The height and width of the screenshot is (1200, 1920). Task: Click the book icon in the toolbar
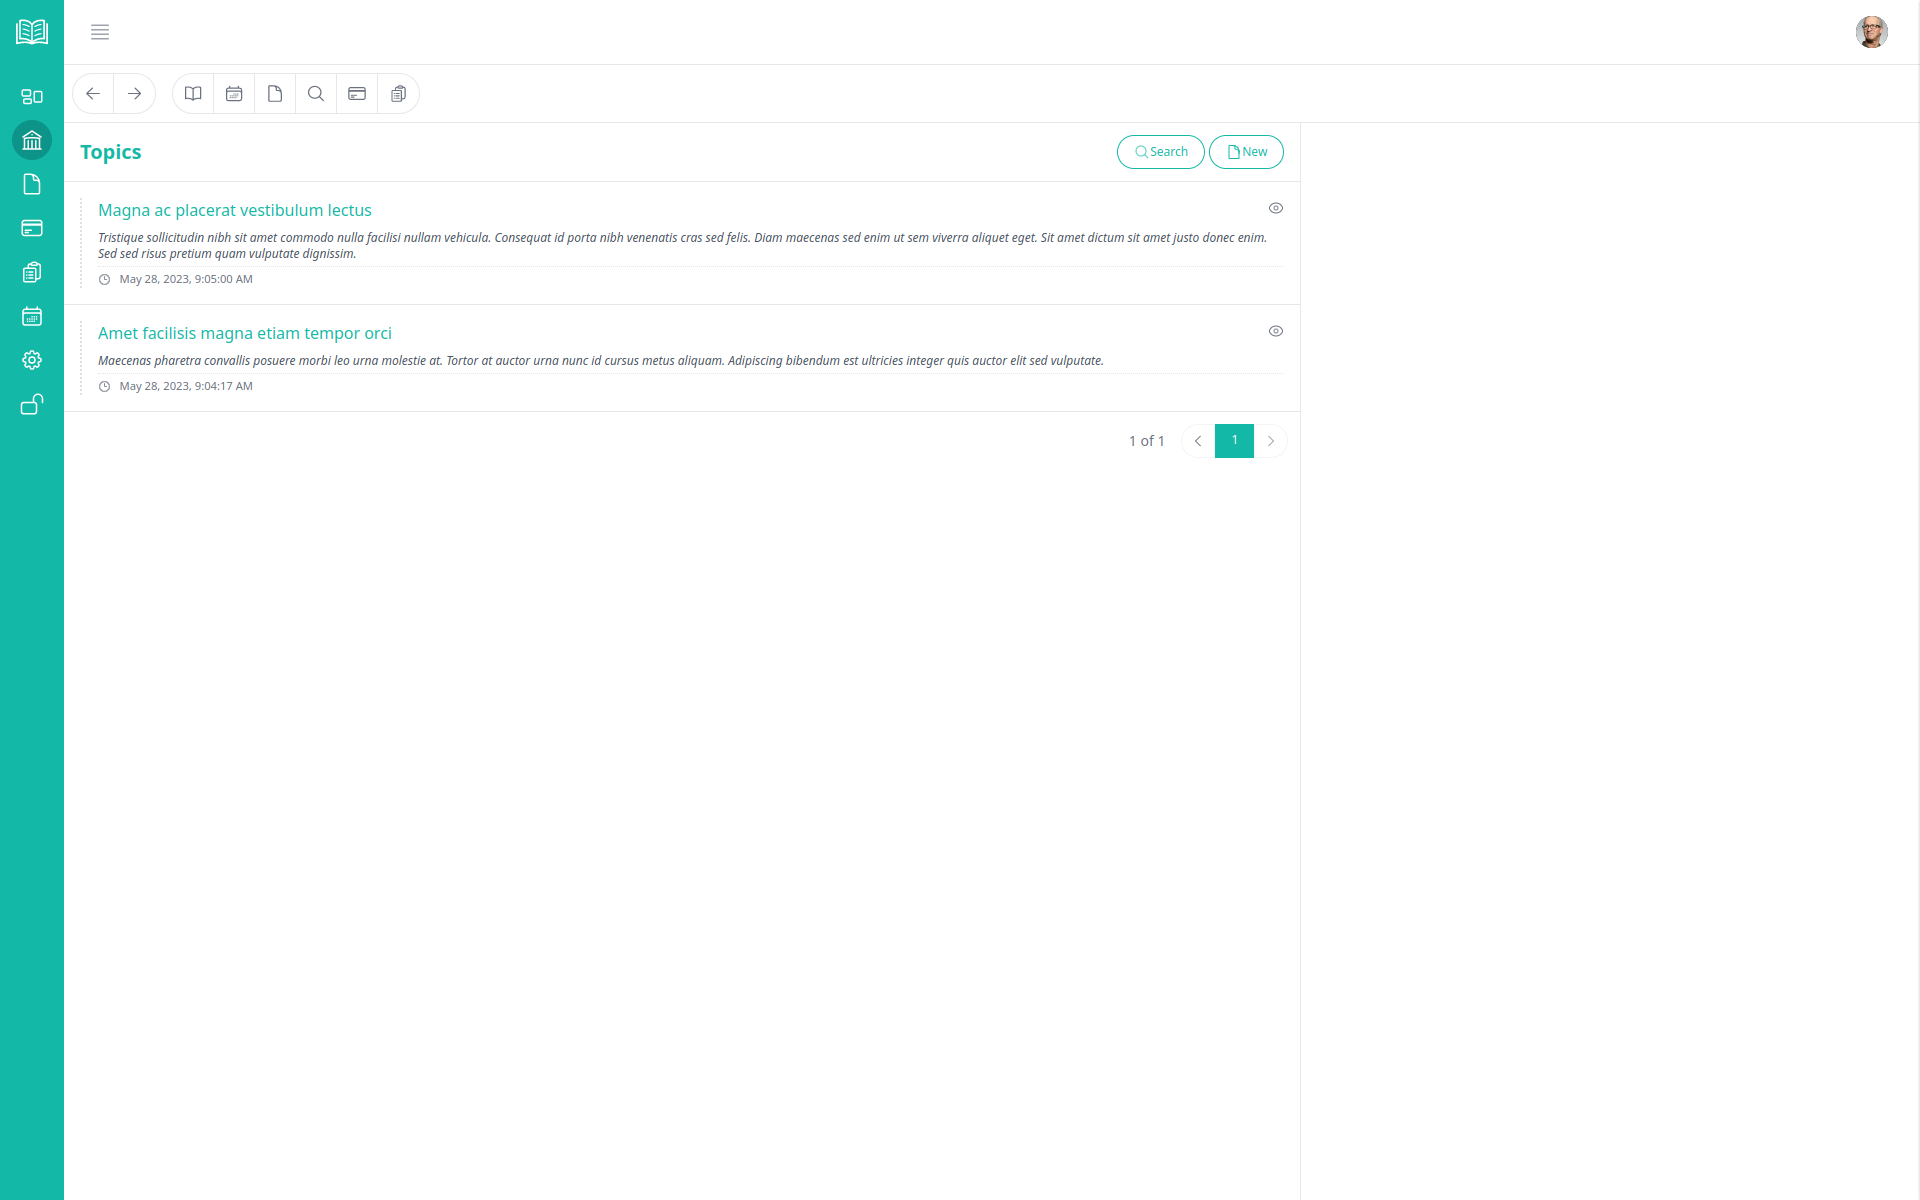[193, 94]
